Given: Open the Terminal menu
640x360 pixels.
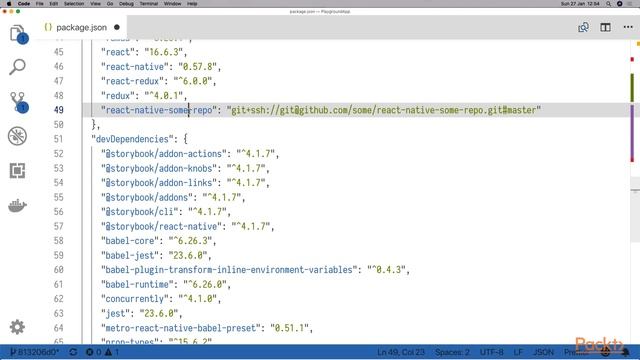Looking at the screenshot, I should [149, 4].
